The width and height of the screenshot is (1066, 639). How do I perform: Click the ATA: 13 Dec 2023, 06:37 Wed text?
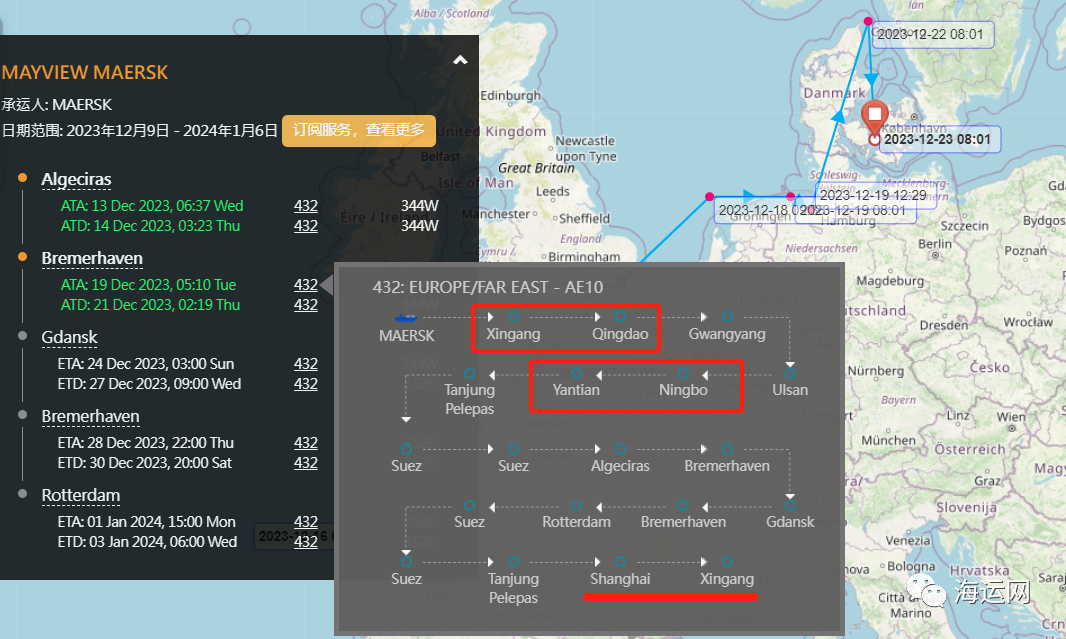152,205
